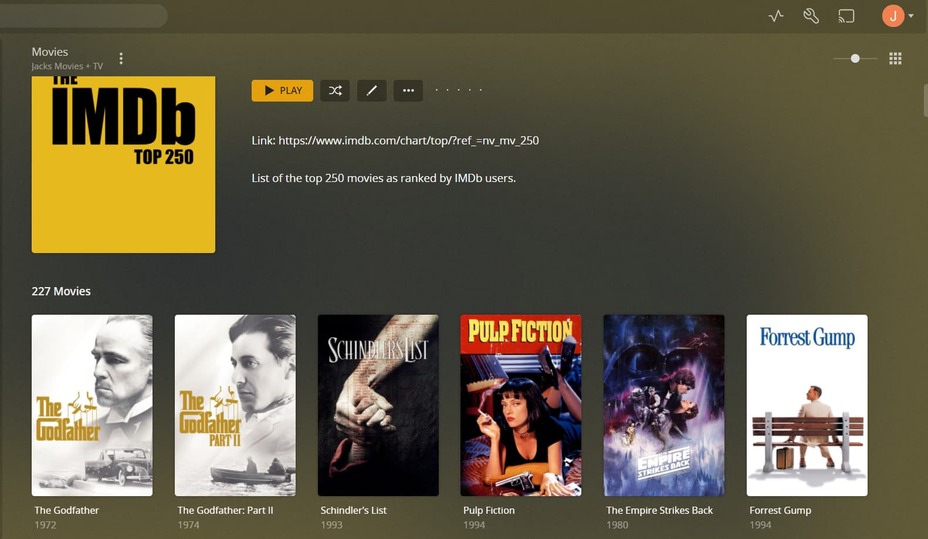Viewport: 928px width, 539px height.
Task: Click the rating dots next to the buttons
Action: point(459,90)
